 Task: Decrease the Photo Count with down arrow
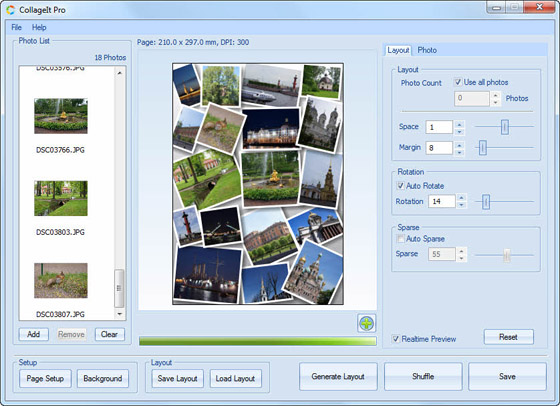(x=495, y=102)
